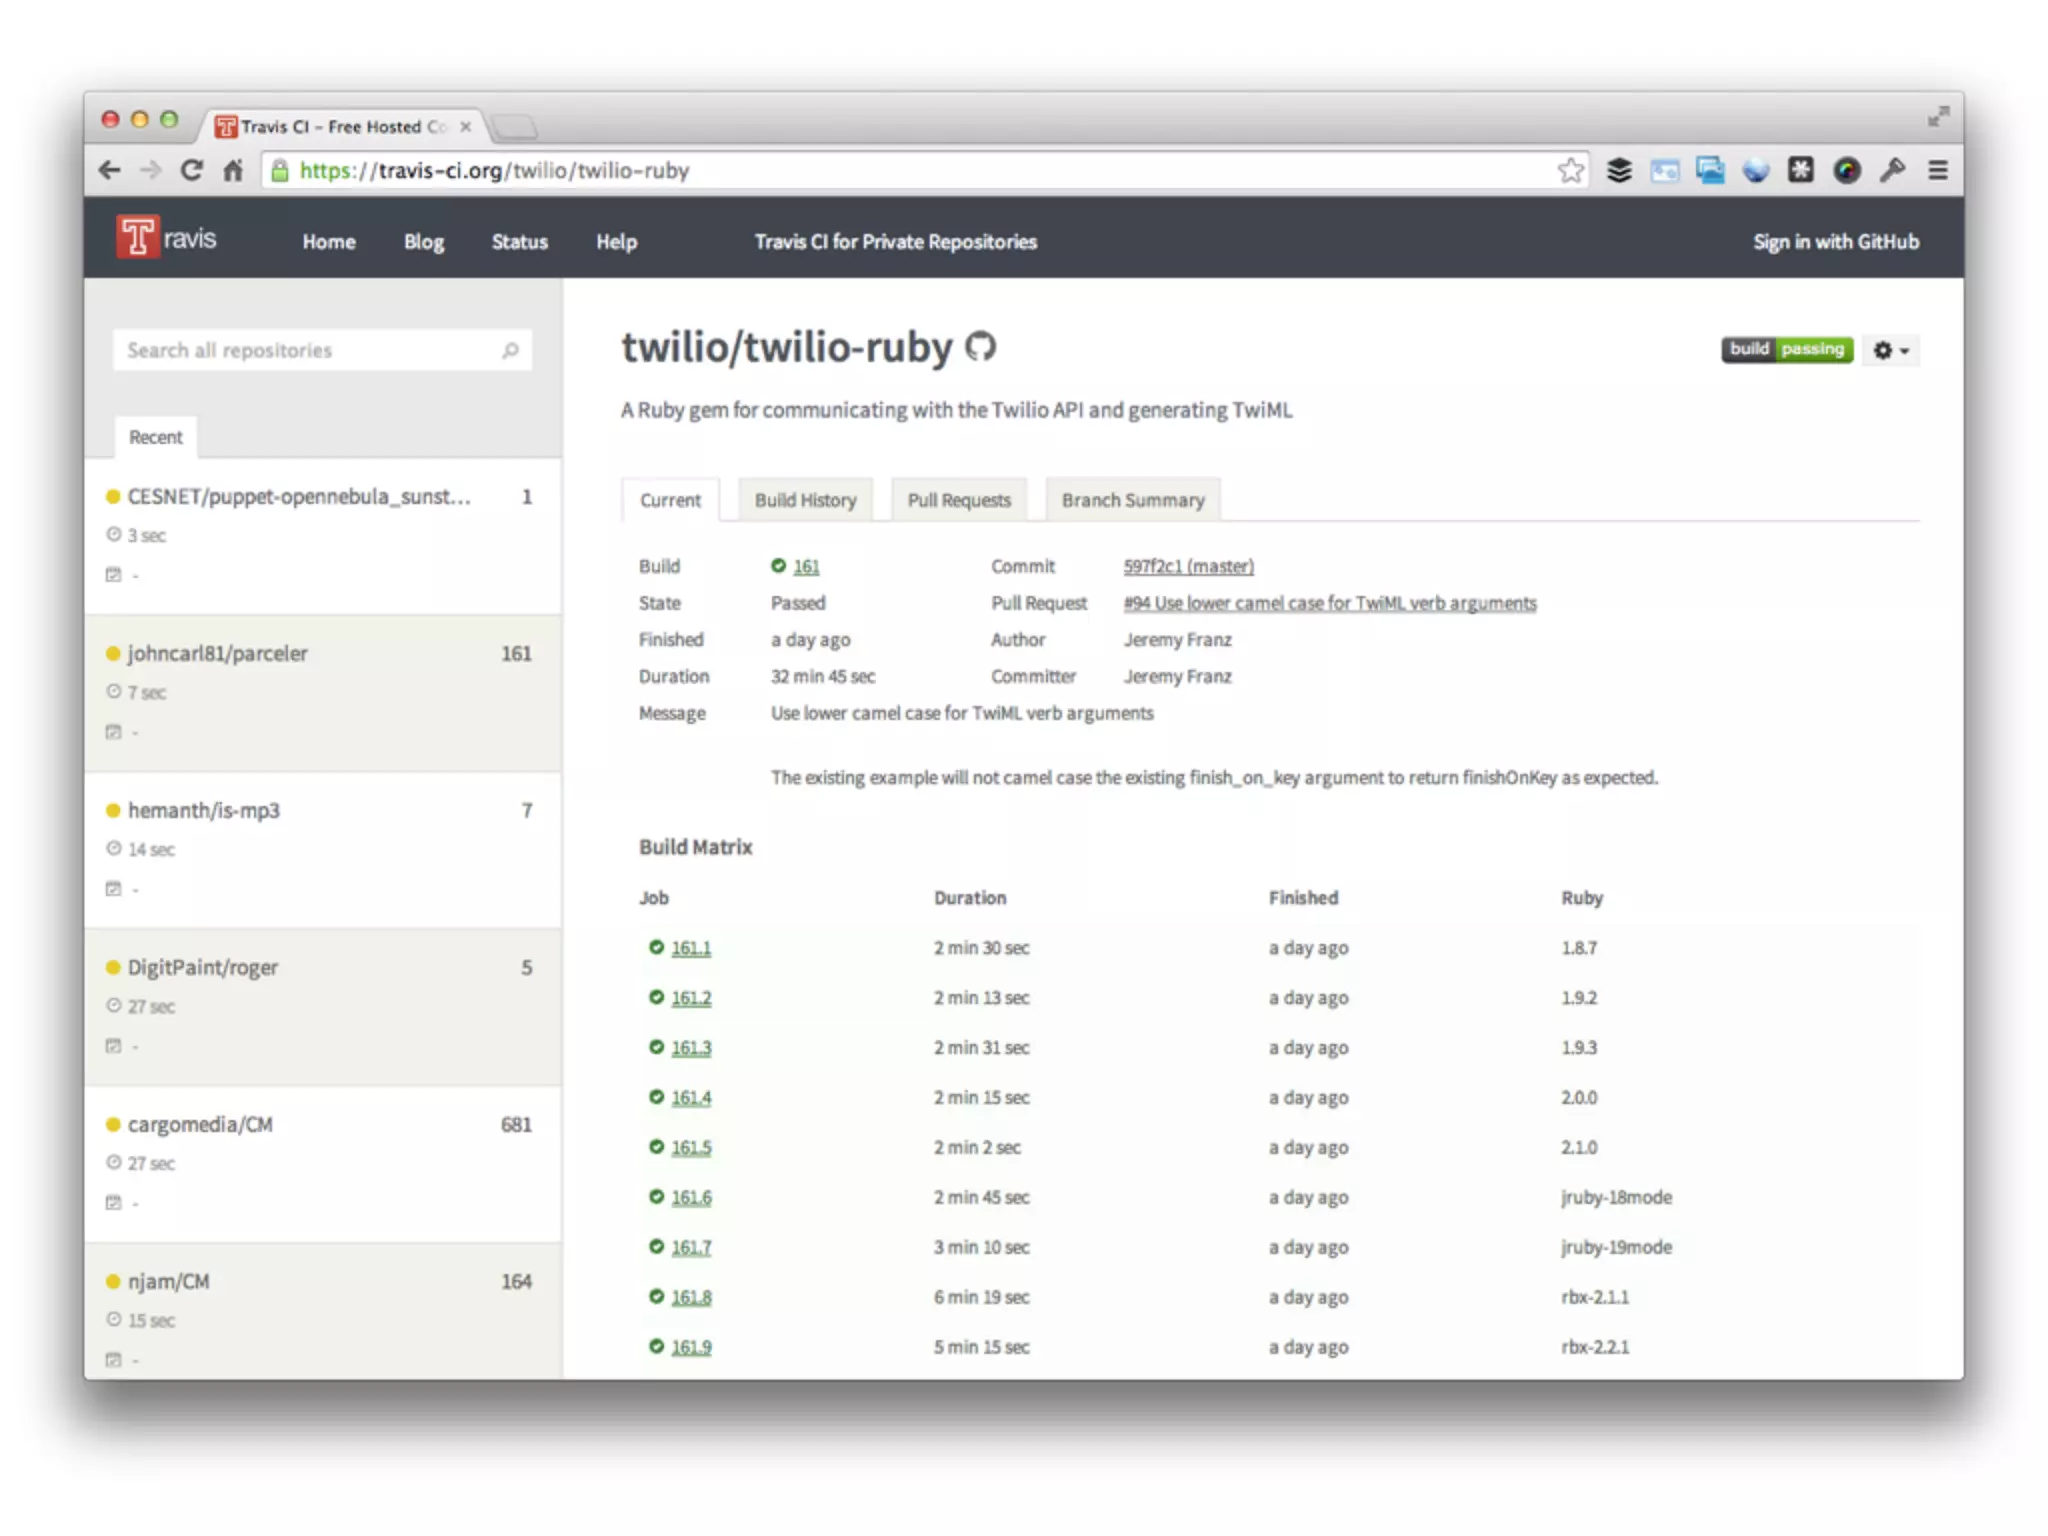The width and height of the screenshot is (2048, 1536).
Task: Open the Chrome hamburger menu icon
Action: [x=1937, y=171]
